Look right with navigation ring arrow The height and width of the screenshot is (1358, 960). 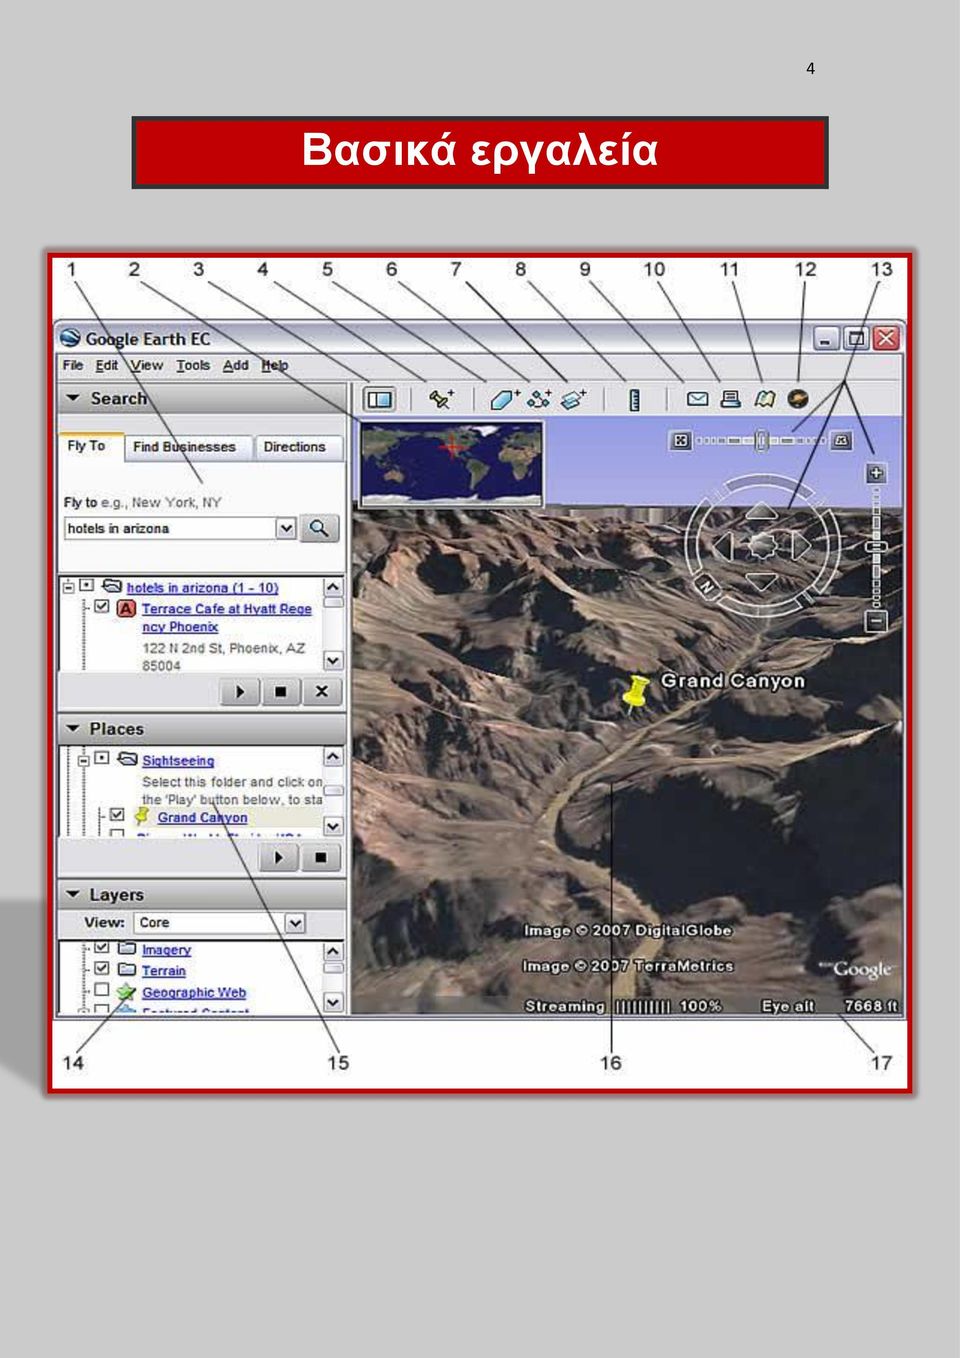801,546
